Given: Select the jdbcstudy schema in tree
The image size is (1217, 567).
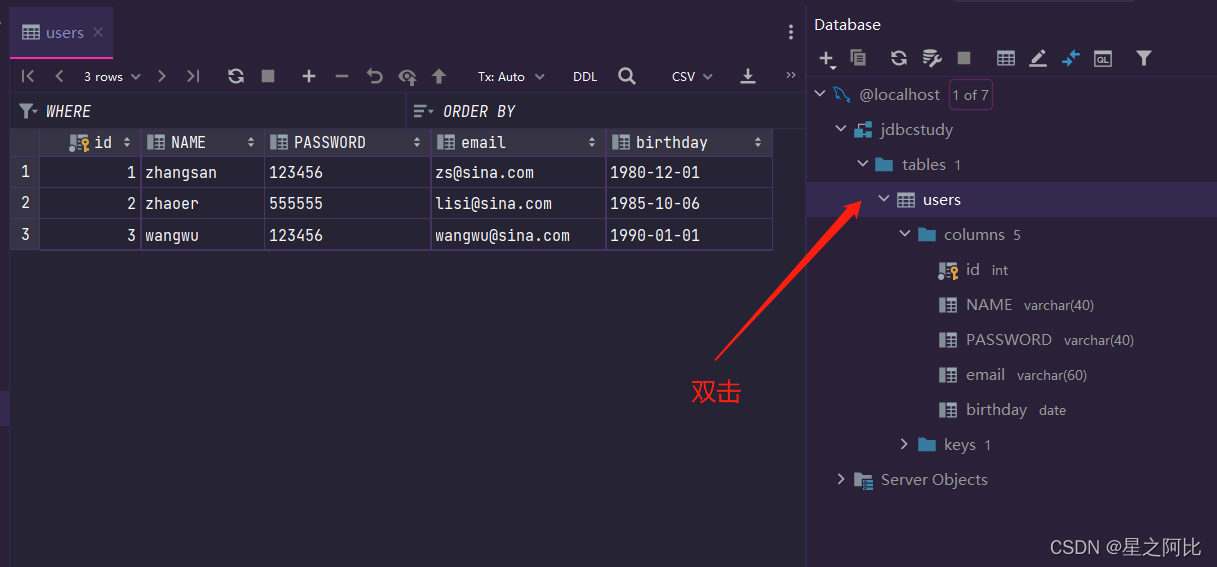Looking at the screenshot, I should point(903,129).
